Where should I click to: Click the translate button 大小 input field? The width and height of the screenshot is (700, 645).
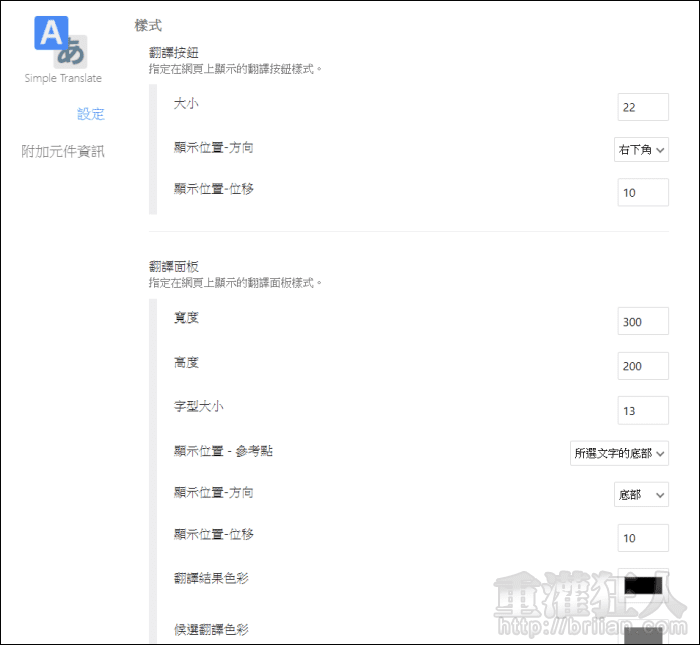642,107
